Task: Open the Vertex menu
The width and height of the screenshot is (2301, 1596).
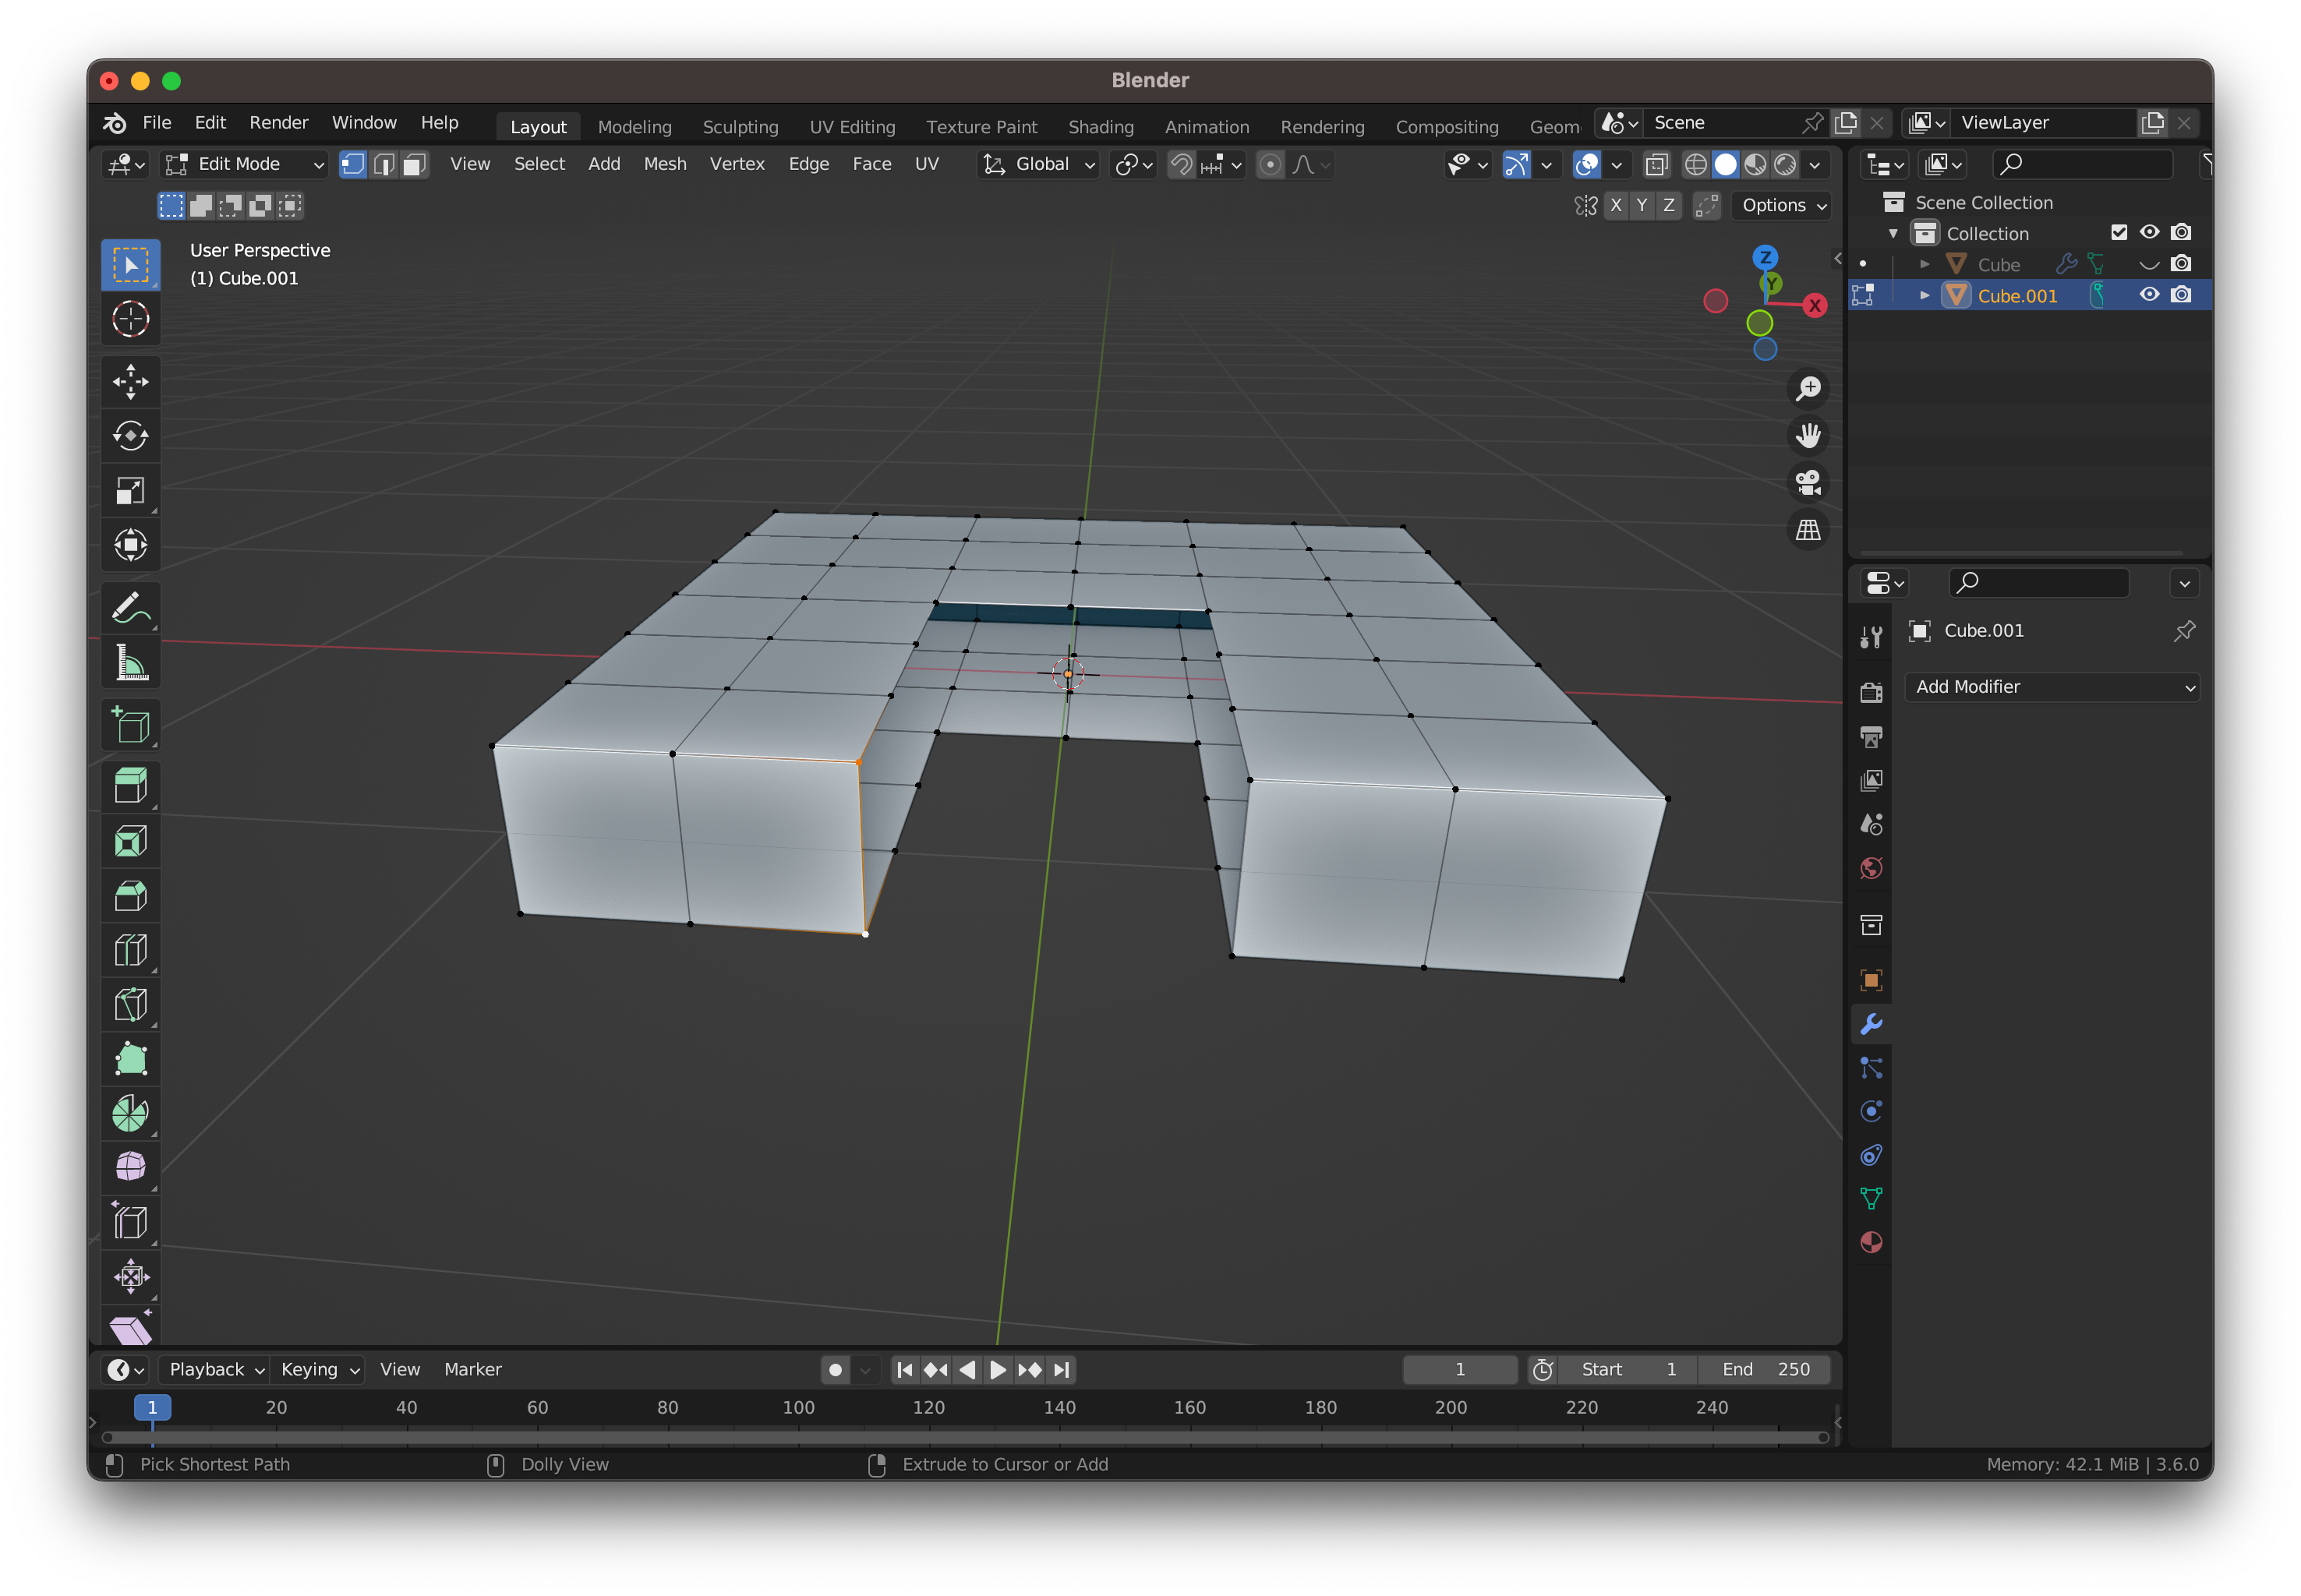Action: [x=737, y=164]
